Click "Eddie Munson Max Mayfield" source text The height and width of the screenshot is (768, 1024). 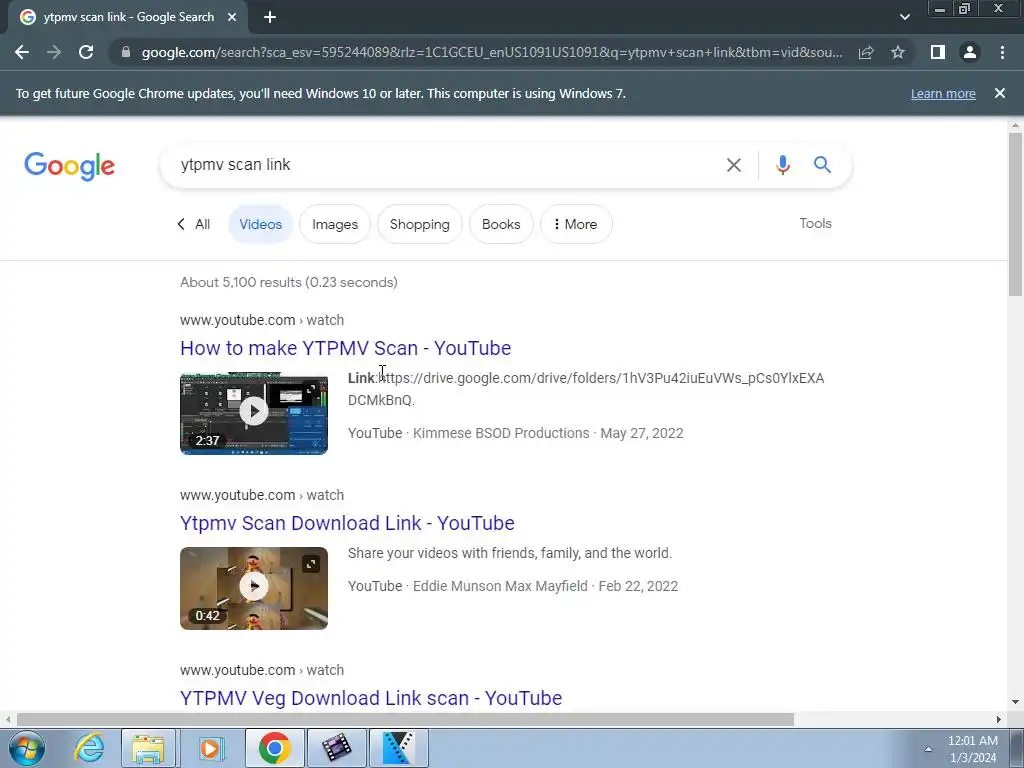click(x=500, y=586)
